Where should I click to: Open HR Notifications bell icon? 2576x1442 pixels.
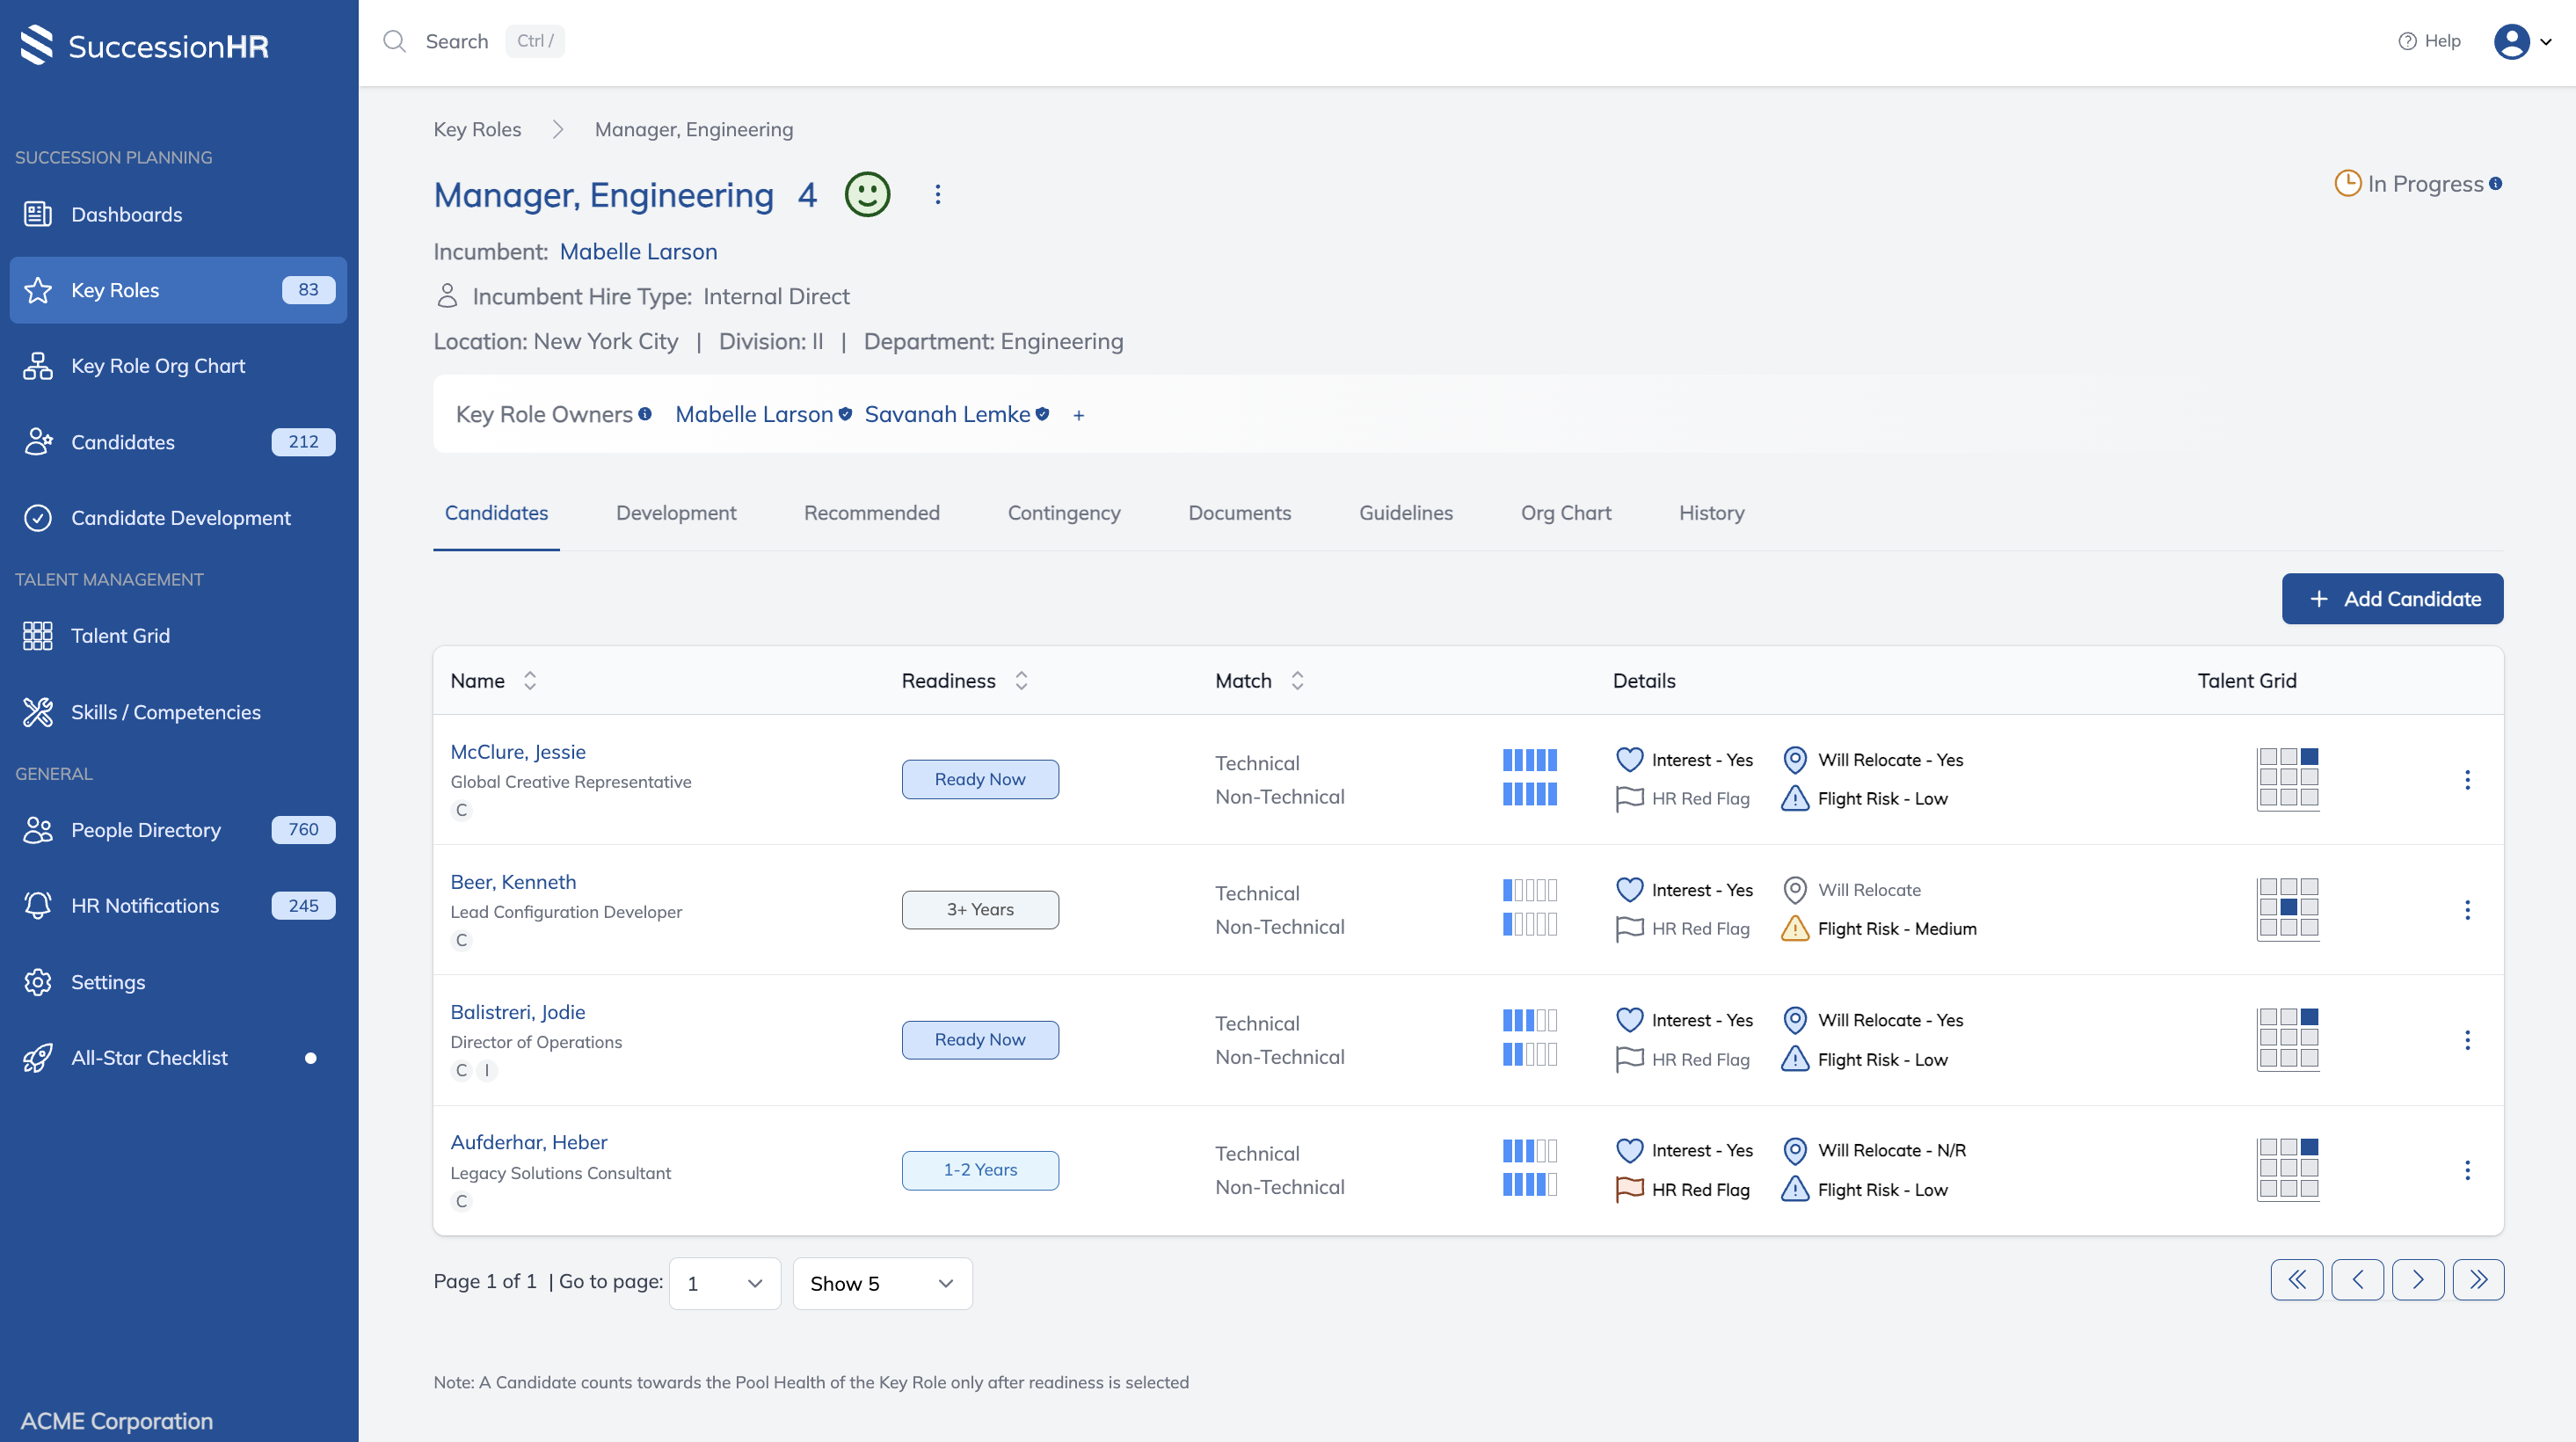(x=38, y=905)
